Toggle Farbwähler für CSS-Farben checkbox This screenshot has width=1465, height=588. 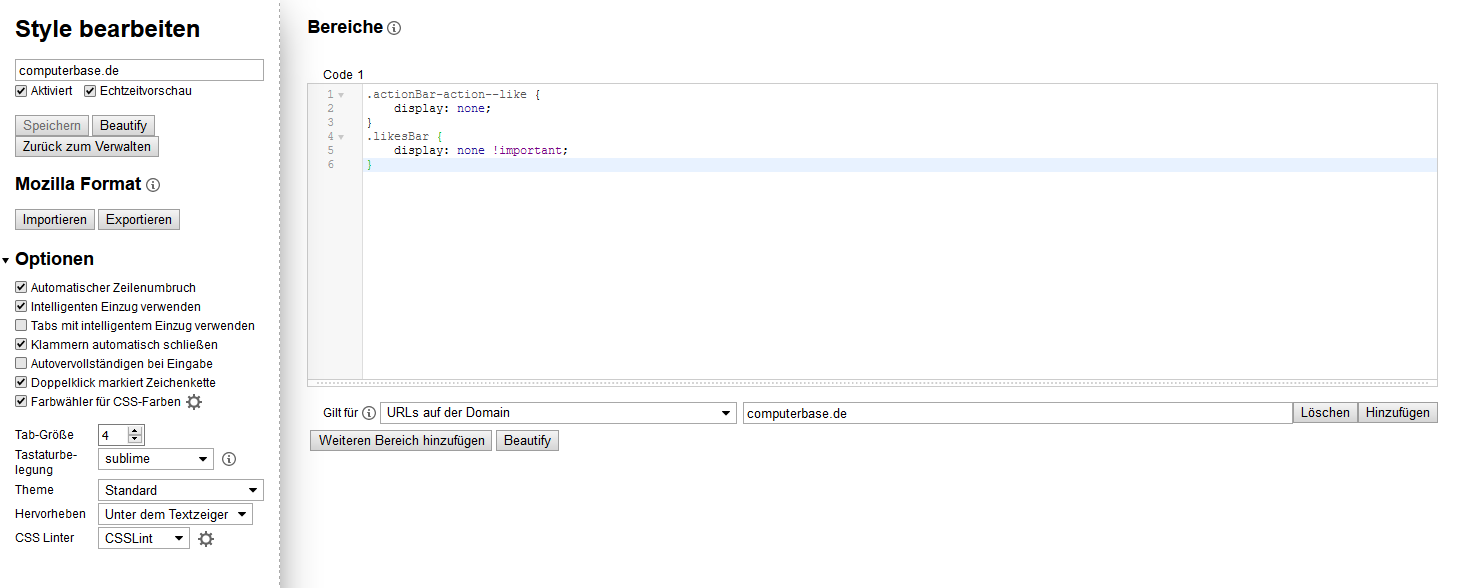[21, 402]
